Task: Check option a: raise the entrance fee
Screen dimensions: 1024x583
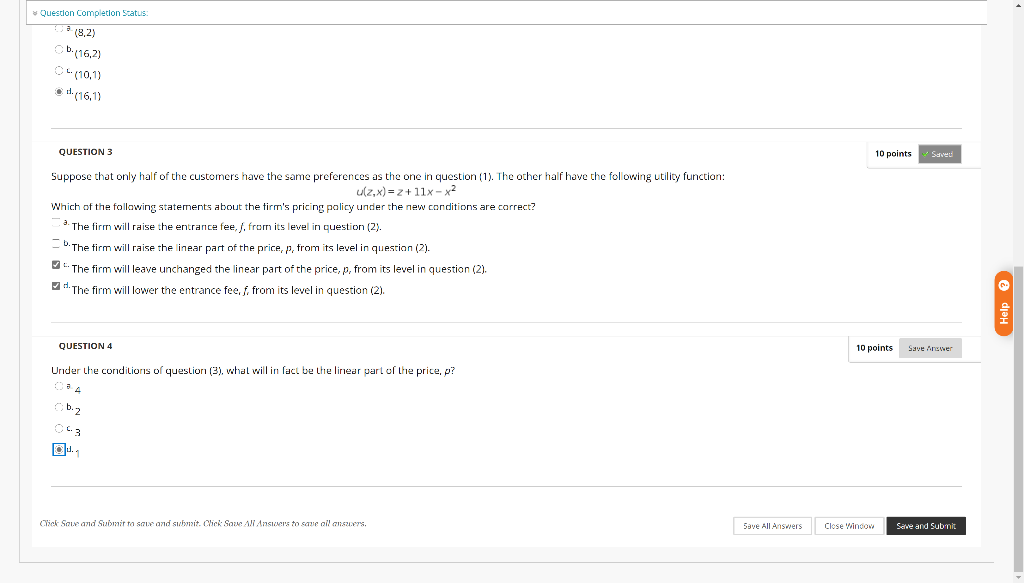Action: click(x=56, y=223)
